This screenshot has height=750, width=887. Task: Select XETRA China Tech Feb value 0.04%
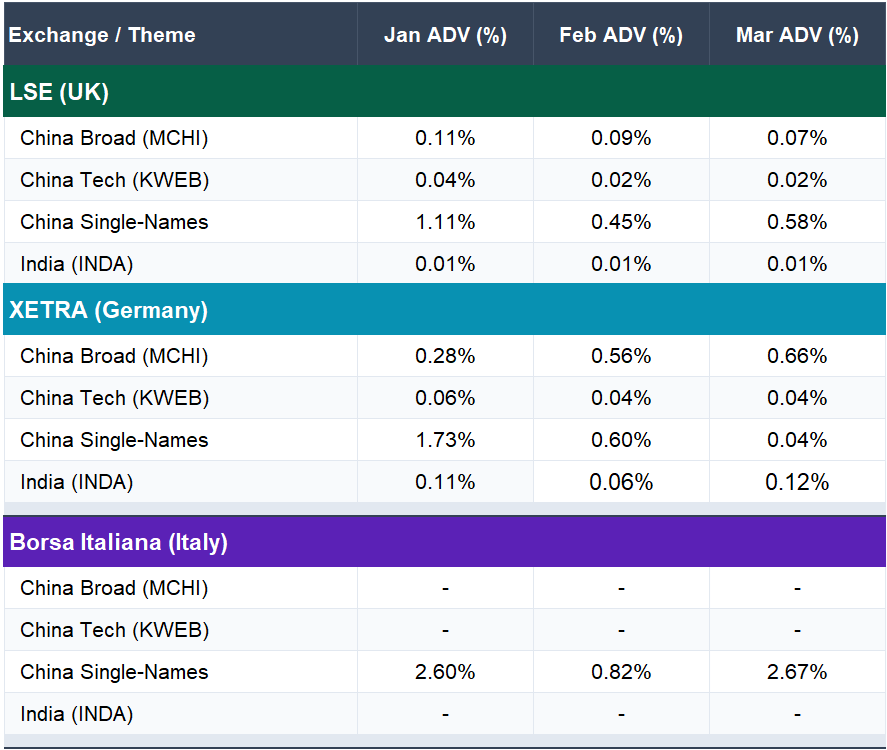[621, 398]
